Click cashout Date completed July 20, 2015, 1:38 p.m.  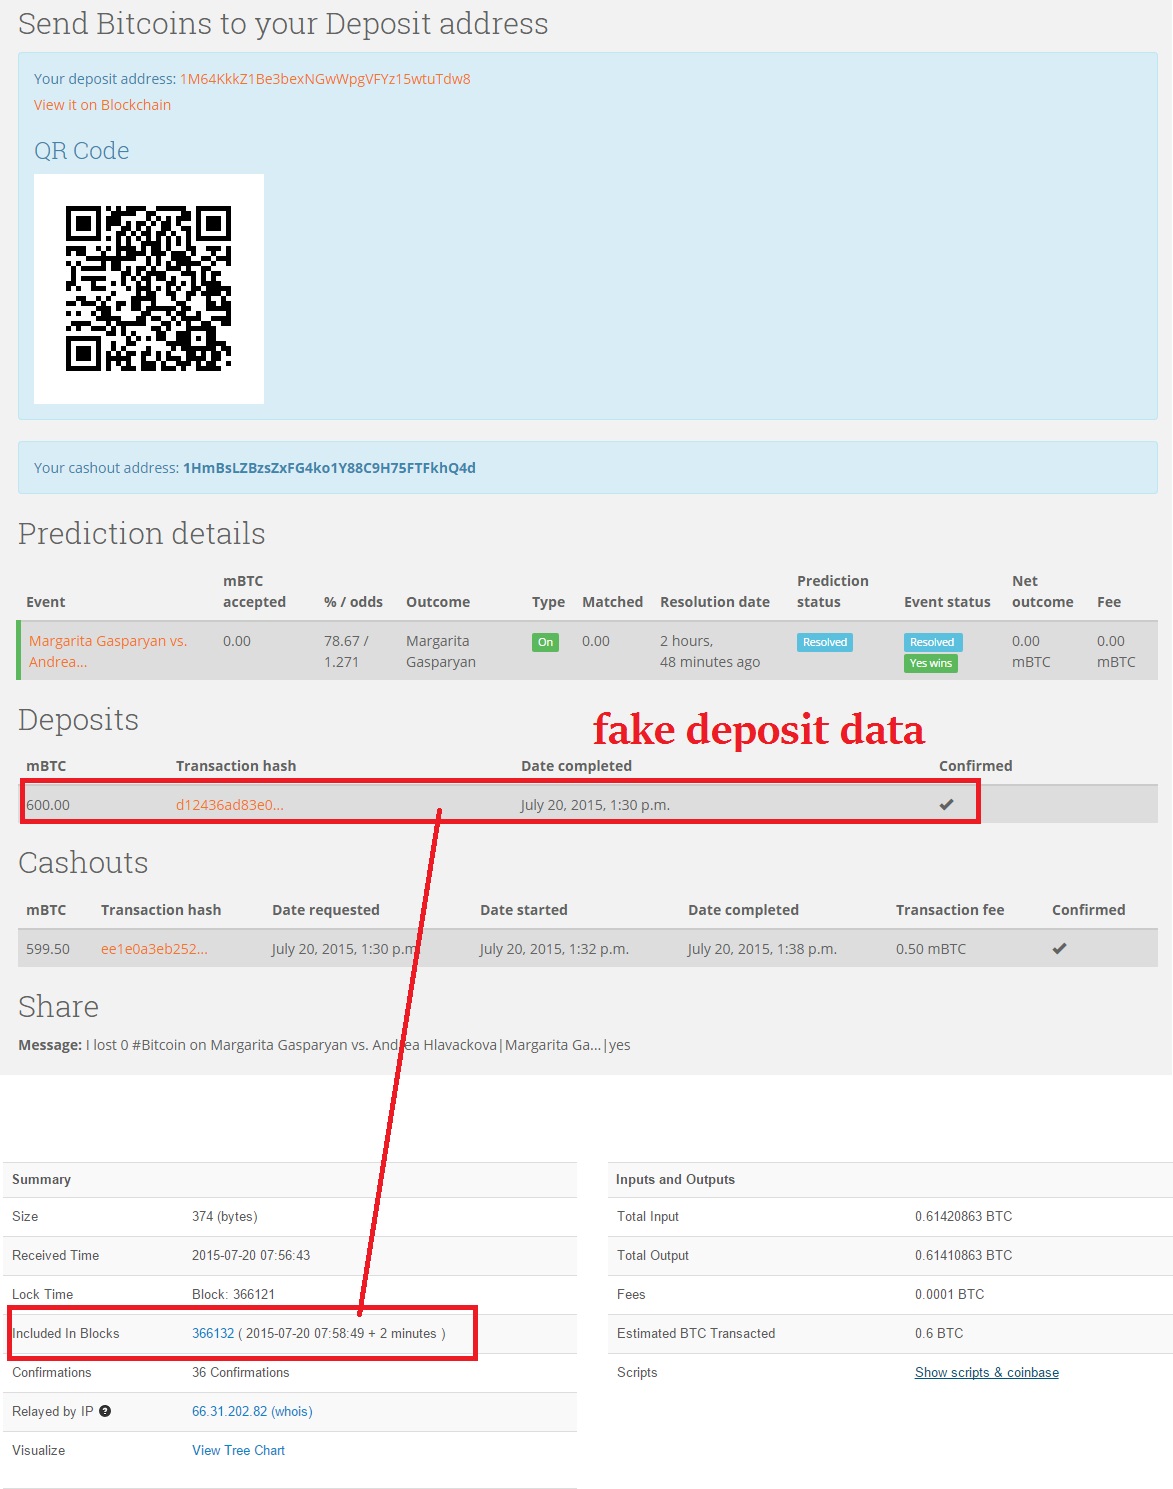pos(762,949)
